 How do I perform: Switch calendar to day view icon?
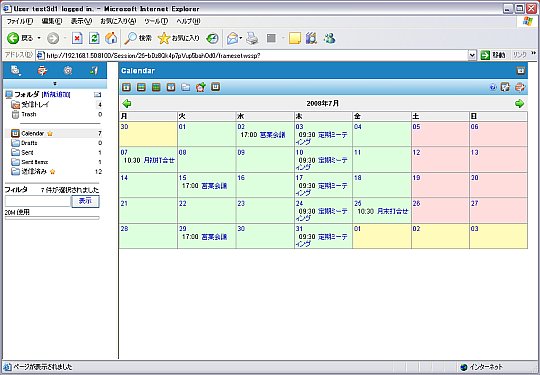tap(126, 87)
